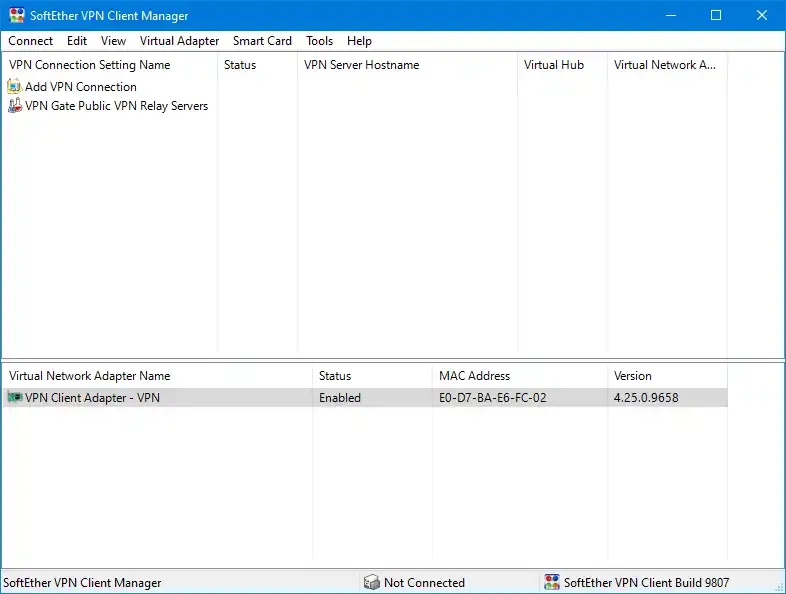Click the VPN Client Adapter network card icon
The width and height of the screenshot is (786, 594).
(15, 398)
